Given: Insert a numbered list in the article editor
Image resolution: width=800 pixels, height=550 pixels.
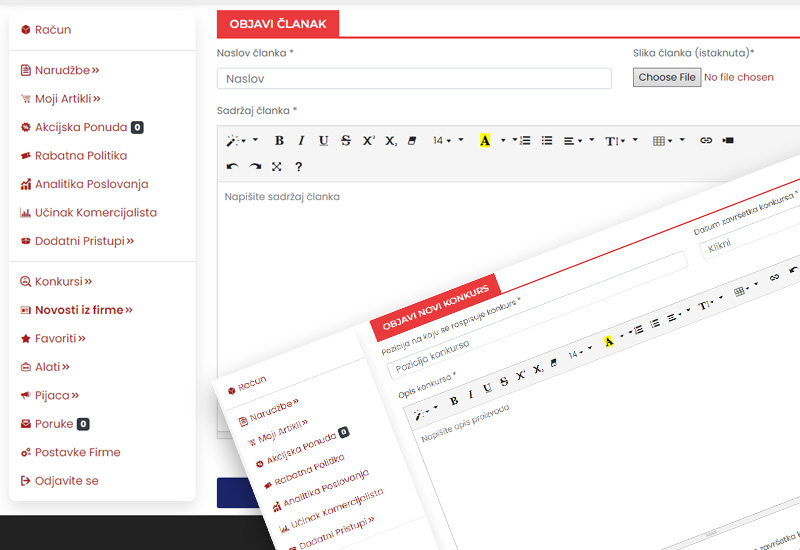Looking at the screenshot, I should (525, 140).
